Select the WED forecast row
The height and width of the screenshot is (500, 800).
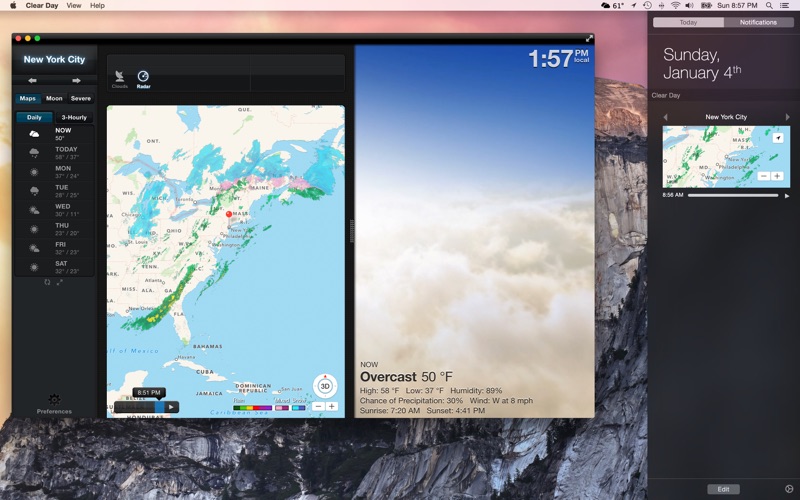(54, 210)
